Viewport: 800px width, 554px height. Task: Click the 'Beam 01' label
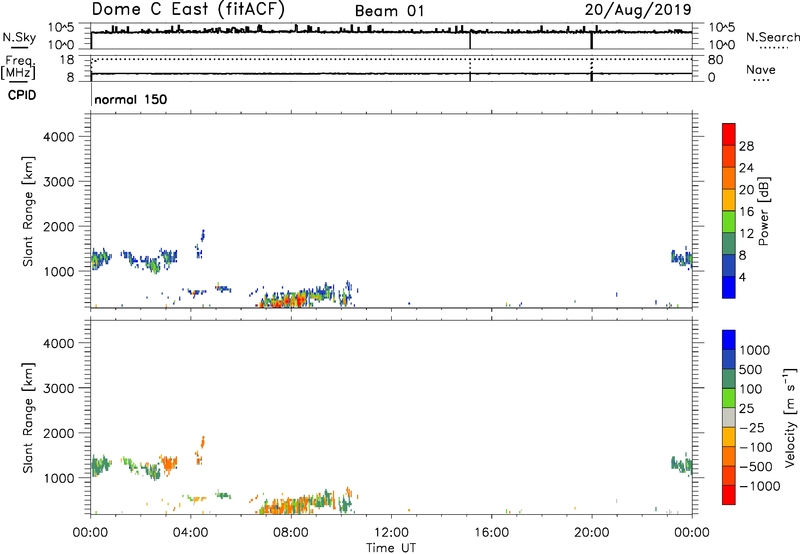[389, 11]
